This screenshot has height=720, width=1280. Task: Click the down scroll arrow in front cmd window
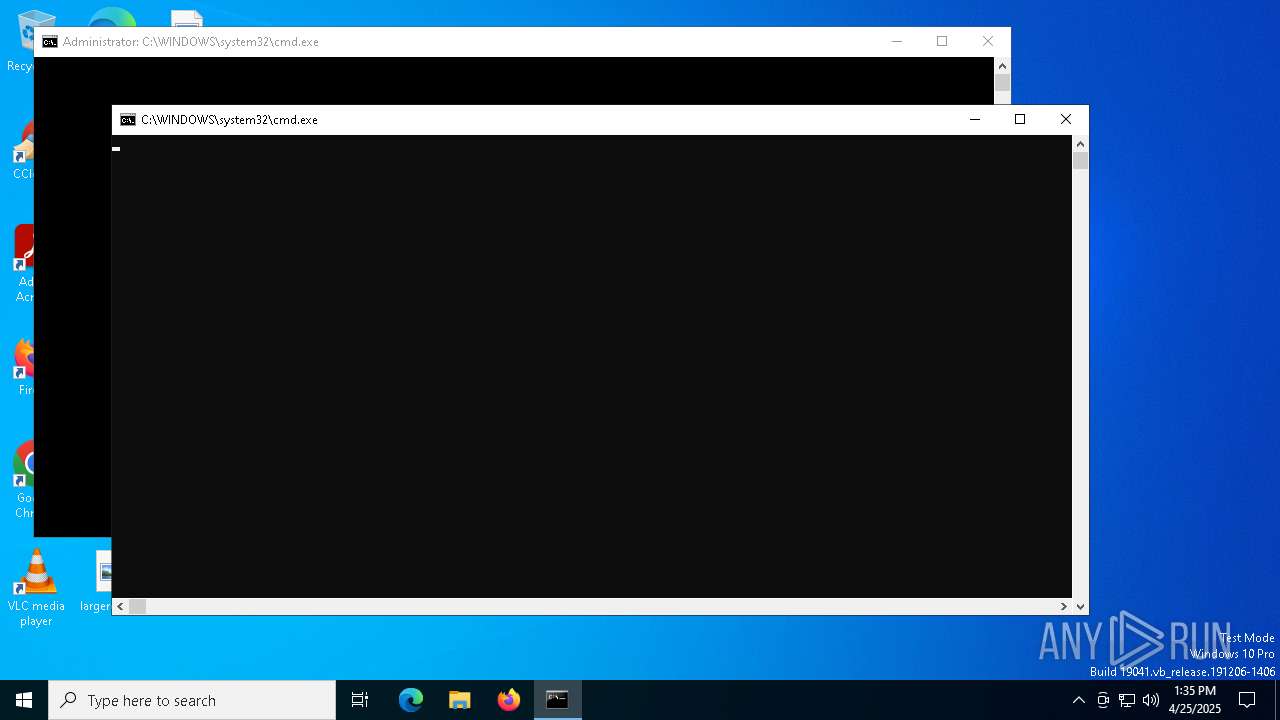pos(1080,606)
